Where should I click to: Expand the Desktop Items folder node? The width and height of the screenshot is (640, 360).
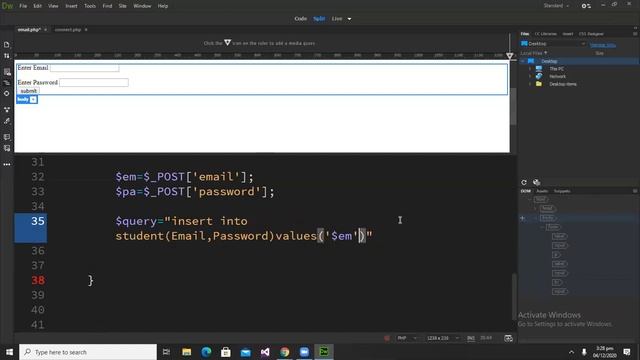pyautogui.click(x=530, y=84)
